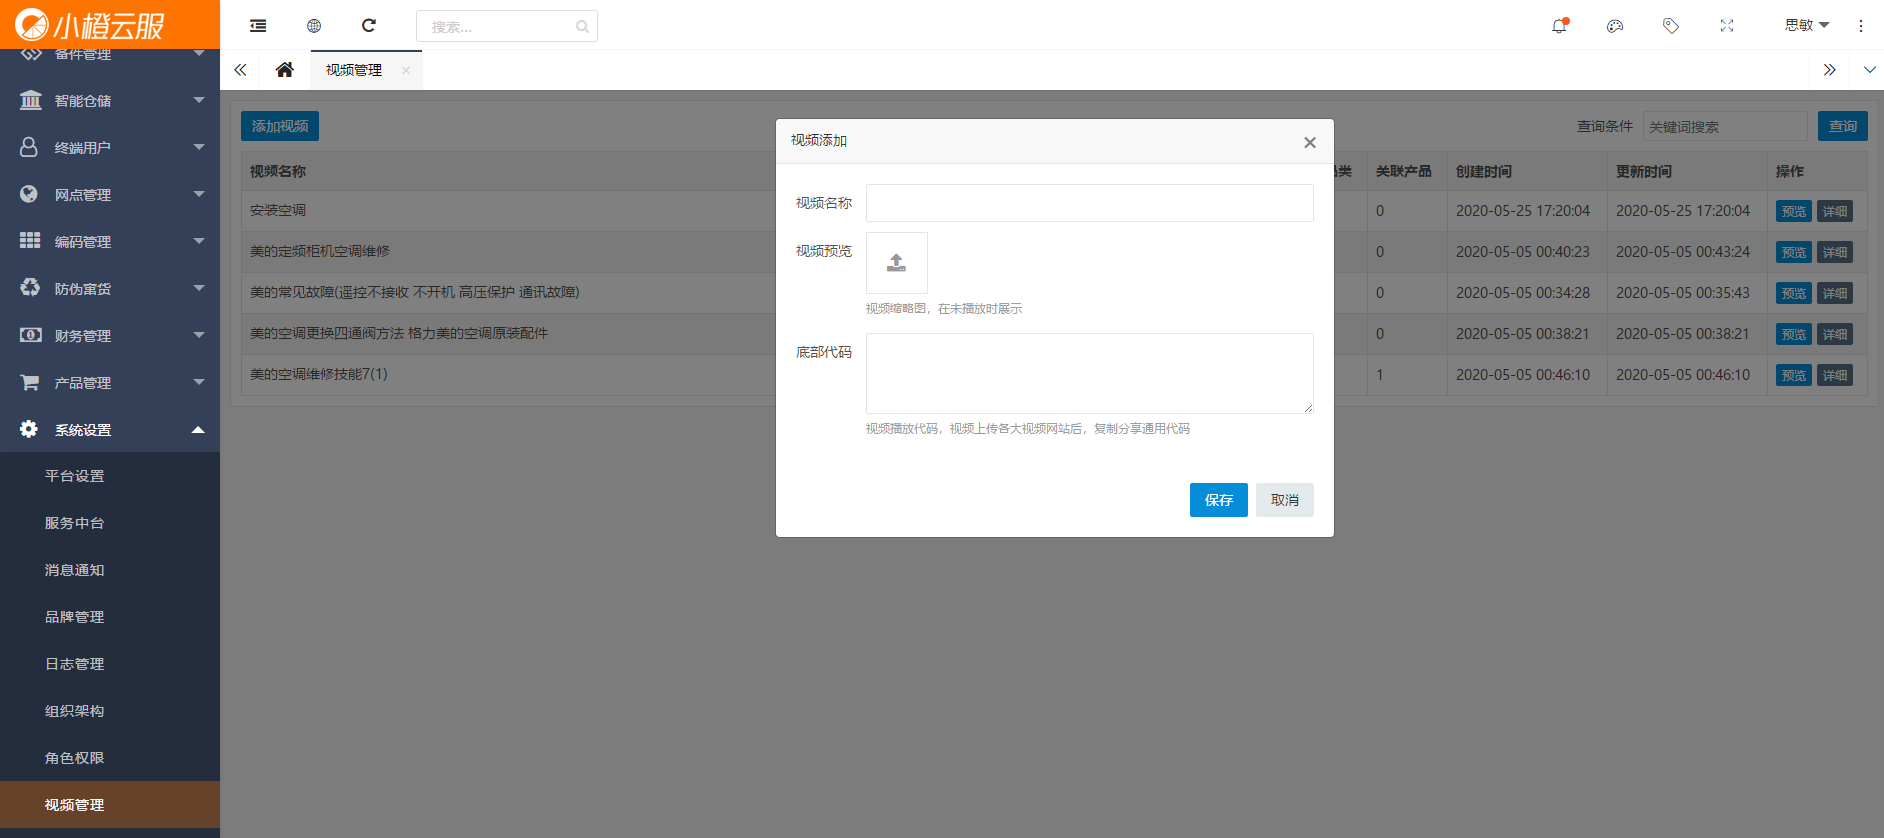Screen dimensions: 1884x838
Task: Click the 系统设置 gear icon
Action: click(29, 429)
